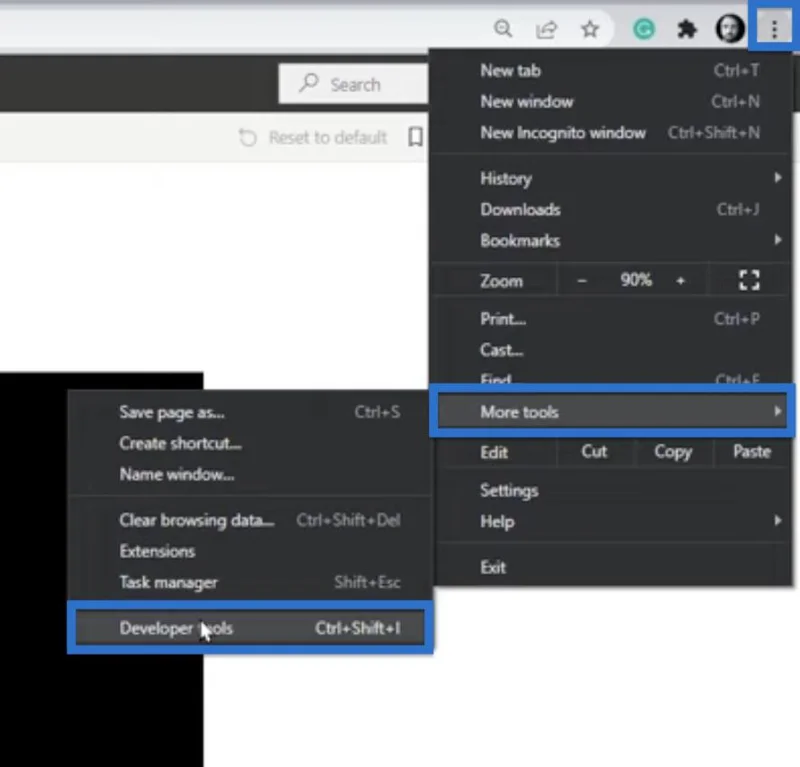Open the Chrome three-dot menu button
The image size is (800, 767).
click(774, 29)
